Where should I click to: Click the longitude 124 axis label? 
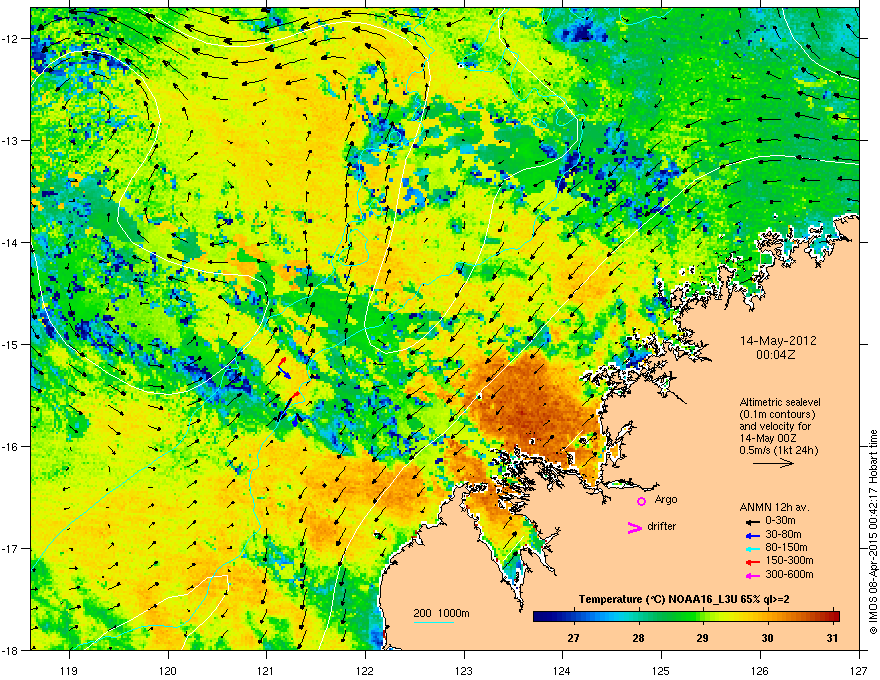tap(562, 670)
